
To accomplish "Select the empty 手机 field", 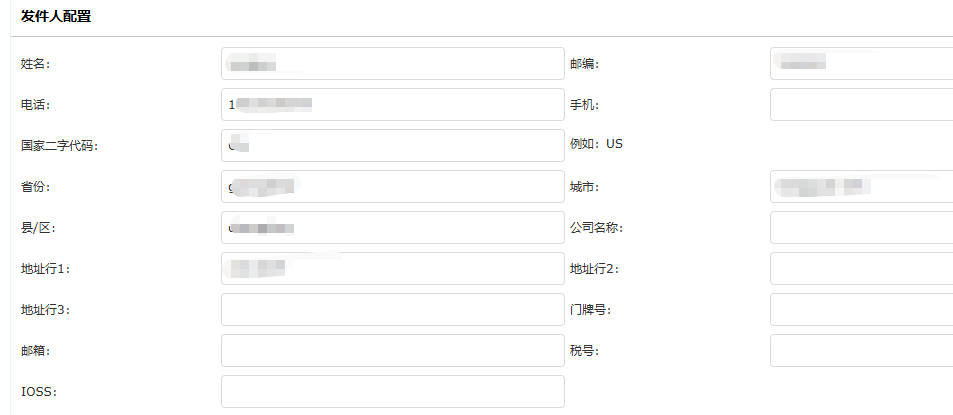I will click(860, 105).
